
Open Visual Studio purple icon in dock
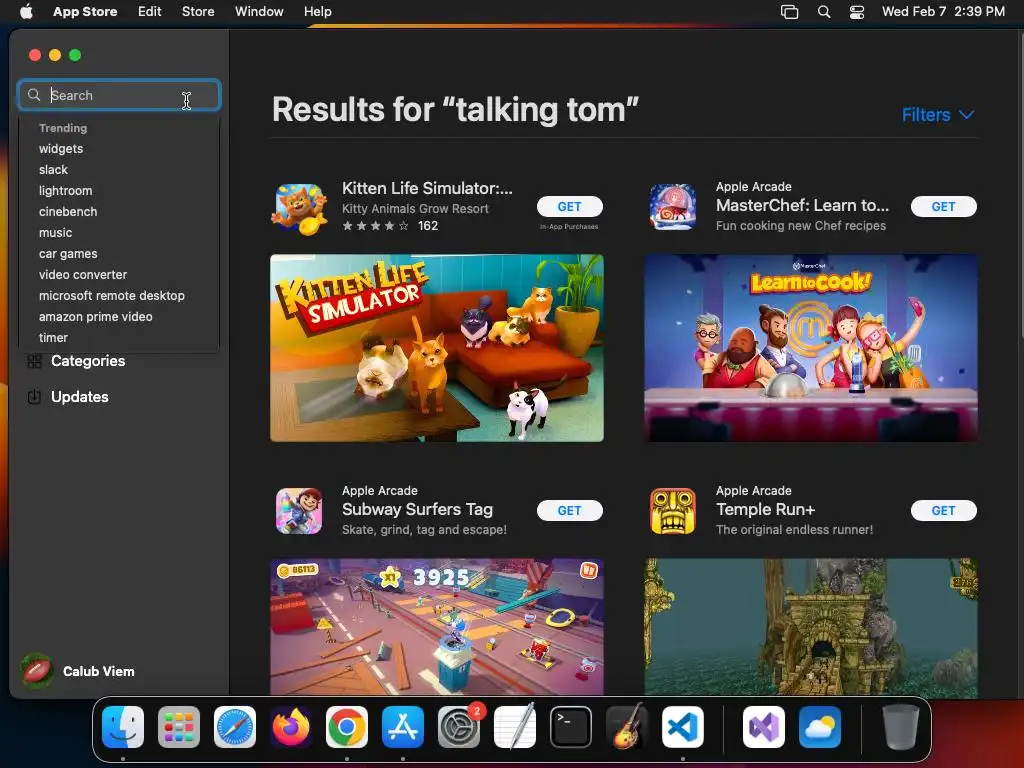pyautogui.click(x=764, y=727)
